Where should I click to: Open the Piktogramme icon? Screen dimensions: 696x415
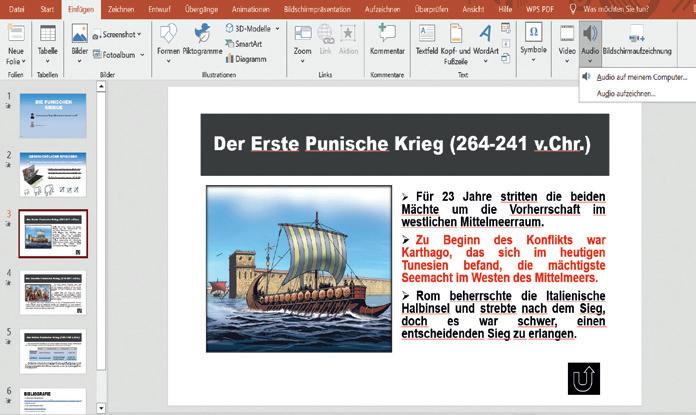coord(201,34)
